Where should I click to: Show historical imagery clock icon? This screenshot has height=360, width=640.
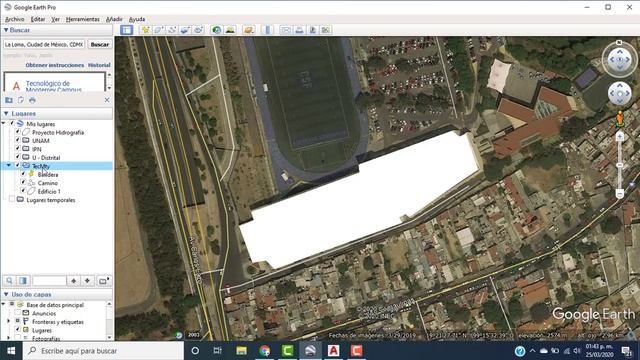tap(216, 30)
